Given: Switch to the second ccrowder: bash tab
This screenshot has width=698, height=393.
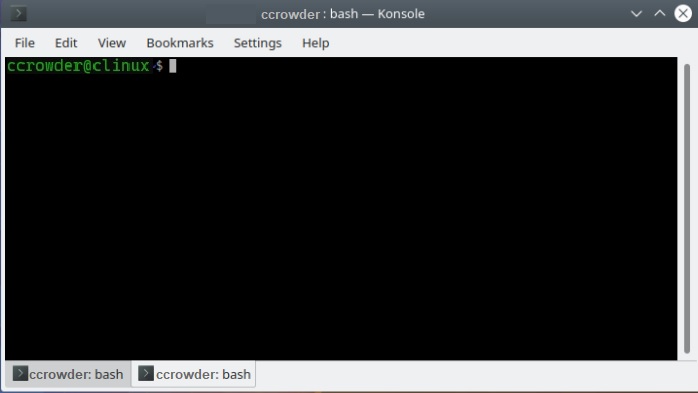Looking at the screenshot, I should click(x=194, y=374).
